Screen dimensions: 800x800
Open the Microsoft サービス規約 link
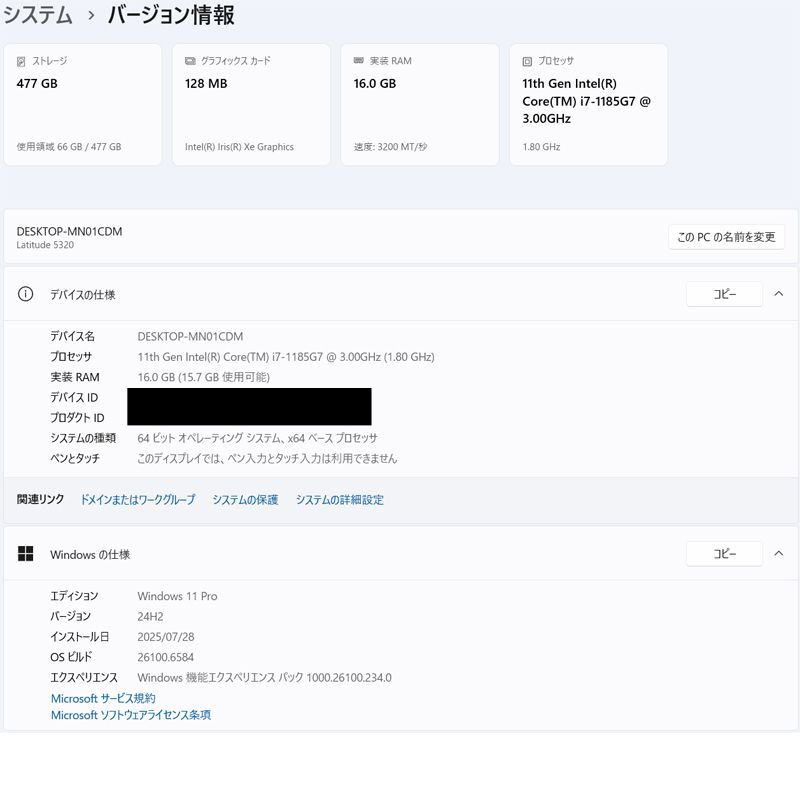(105, 698)
